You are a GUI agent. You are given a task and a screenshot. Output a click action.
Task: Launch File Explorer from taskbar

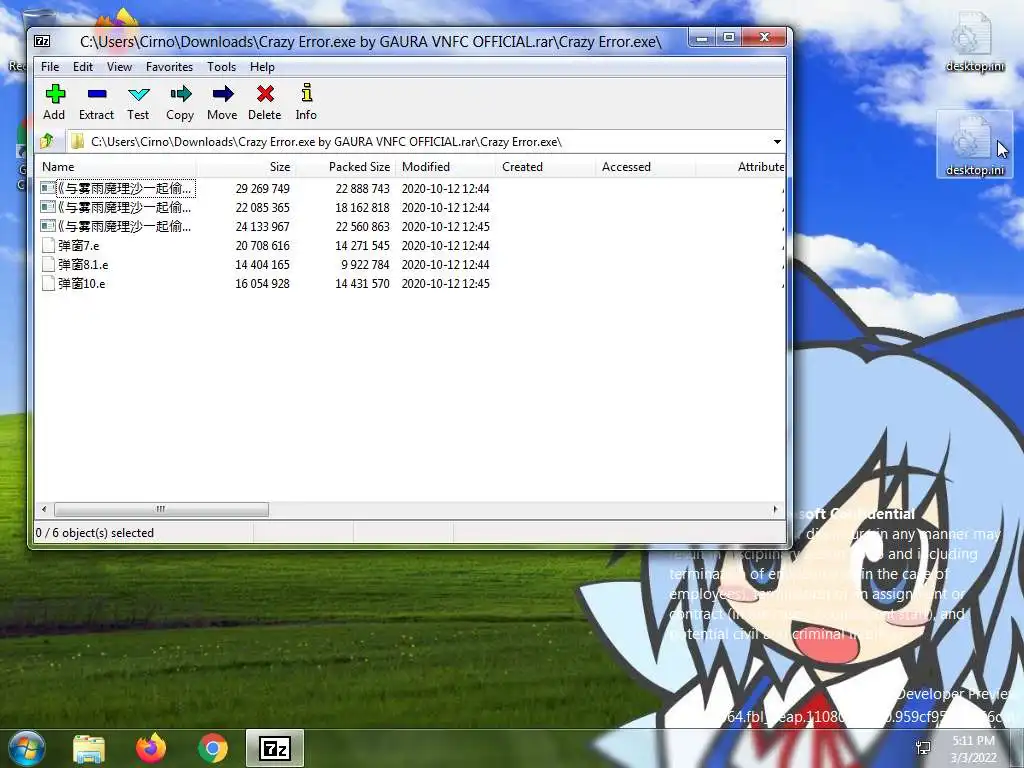(x=89, y=748)
